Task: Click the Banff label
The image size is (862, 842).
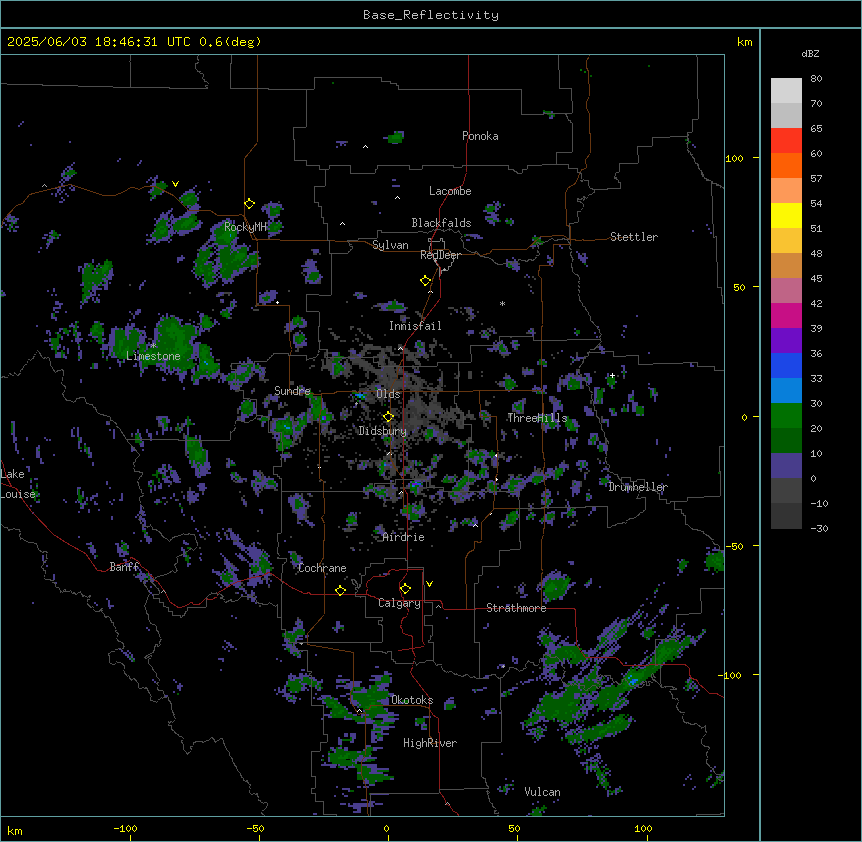Action: (x=124, y=567)
